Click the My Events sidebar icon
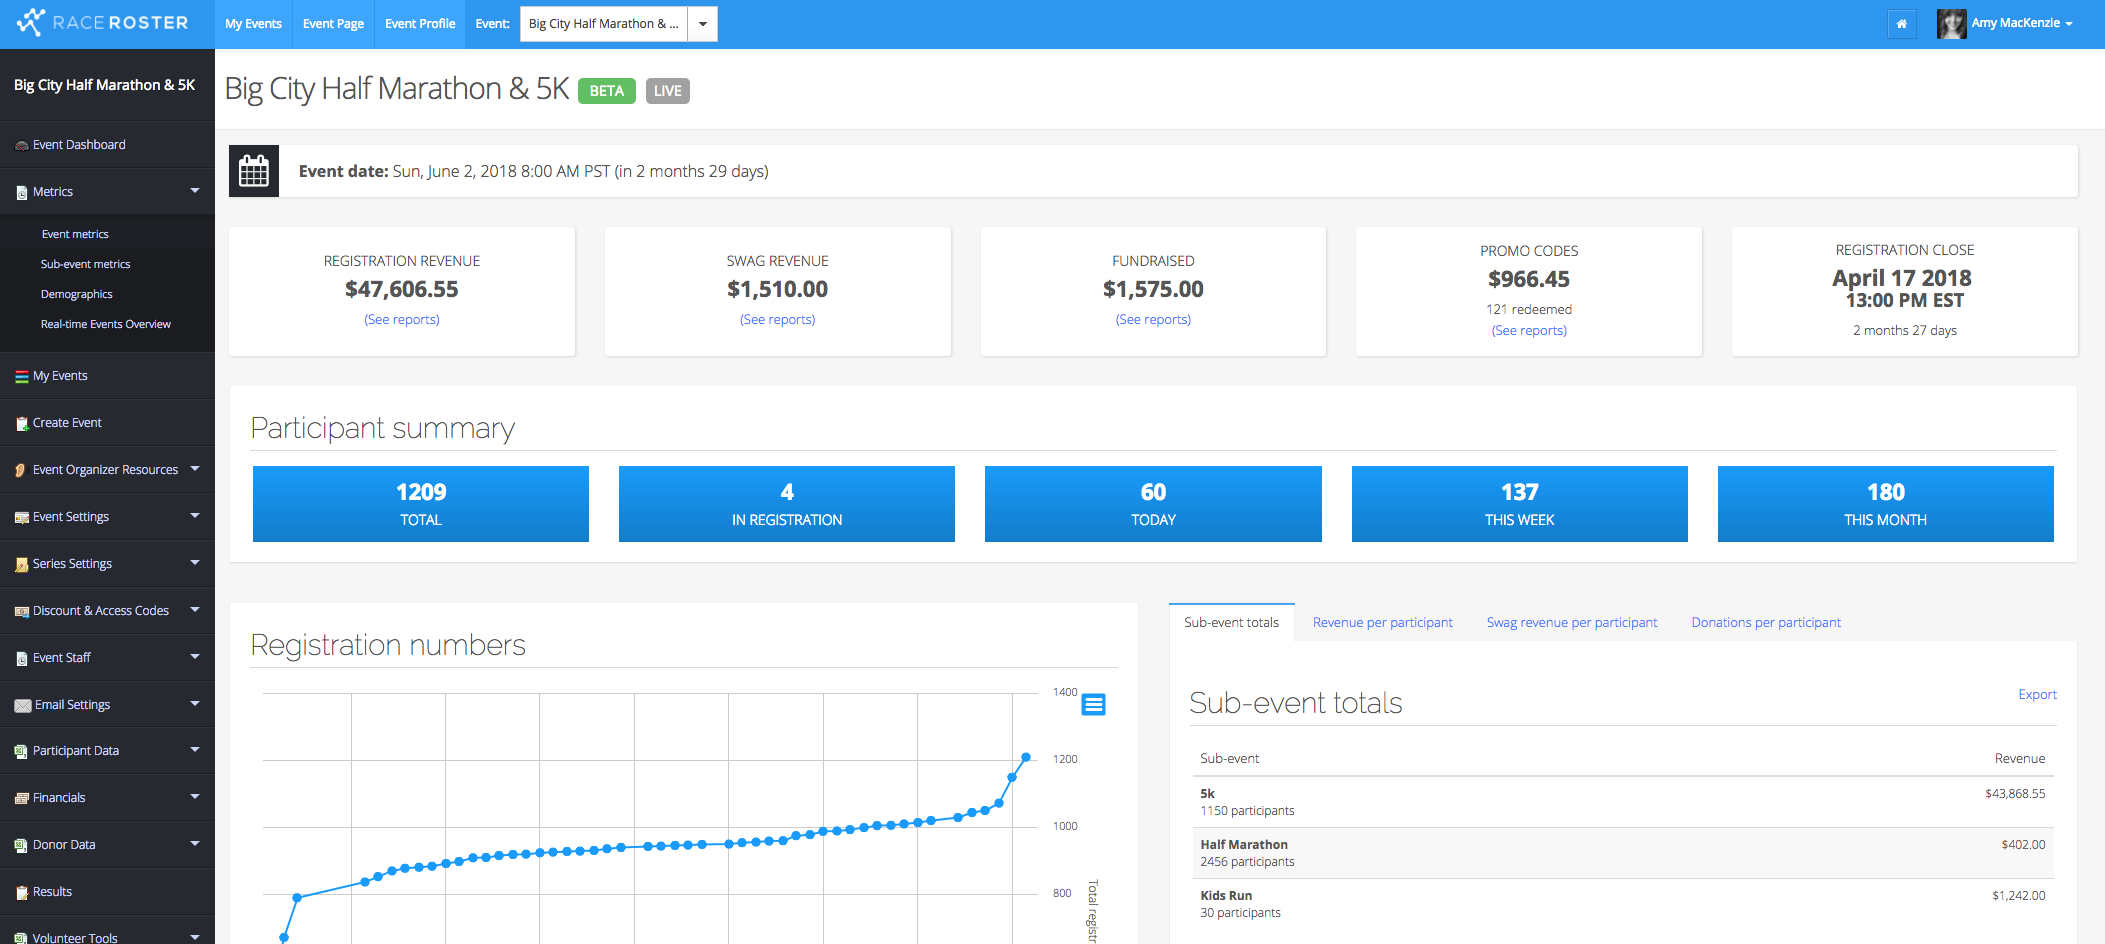This screenshot has height=944, width=2105. pos(21,377)
